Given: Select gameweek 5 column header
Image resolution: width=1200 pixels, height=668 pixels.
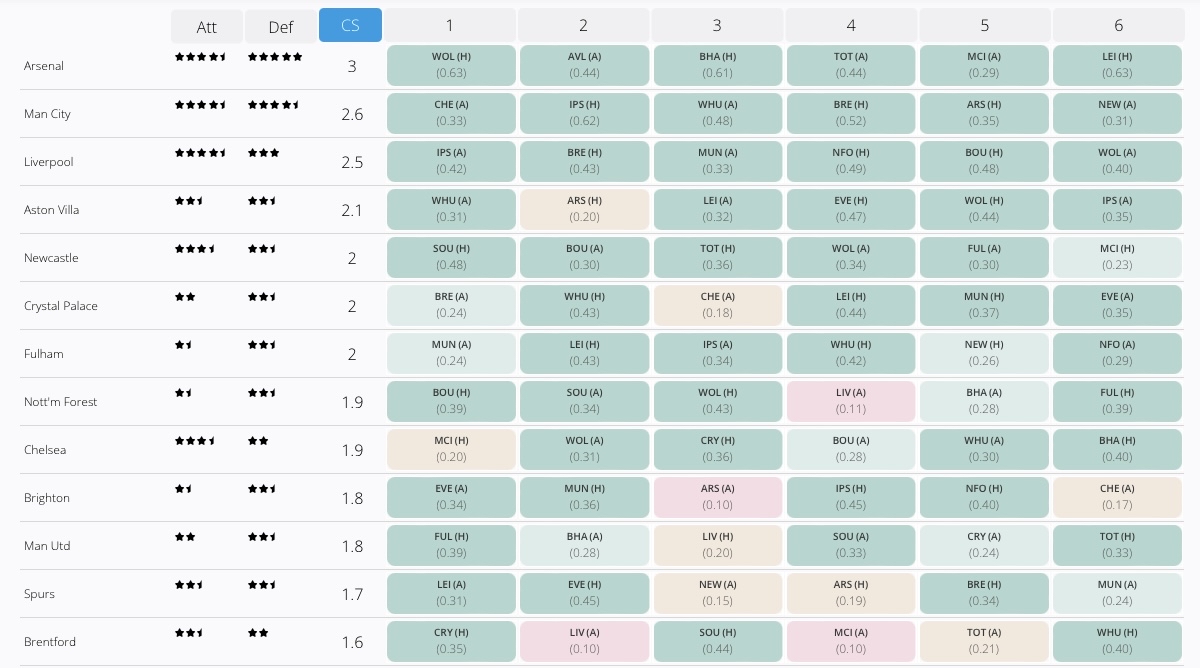Looking at the screenshot, I should pyautogui.click(x=985, y=25).
